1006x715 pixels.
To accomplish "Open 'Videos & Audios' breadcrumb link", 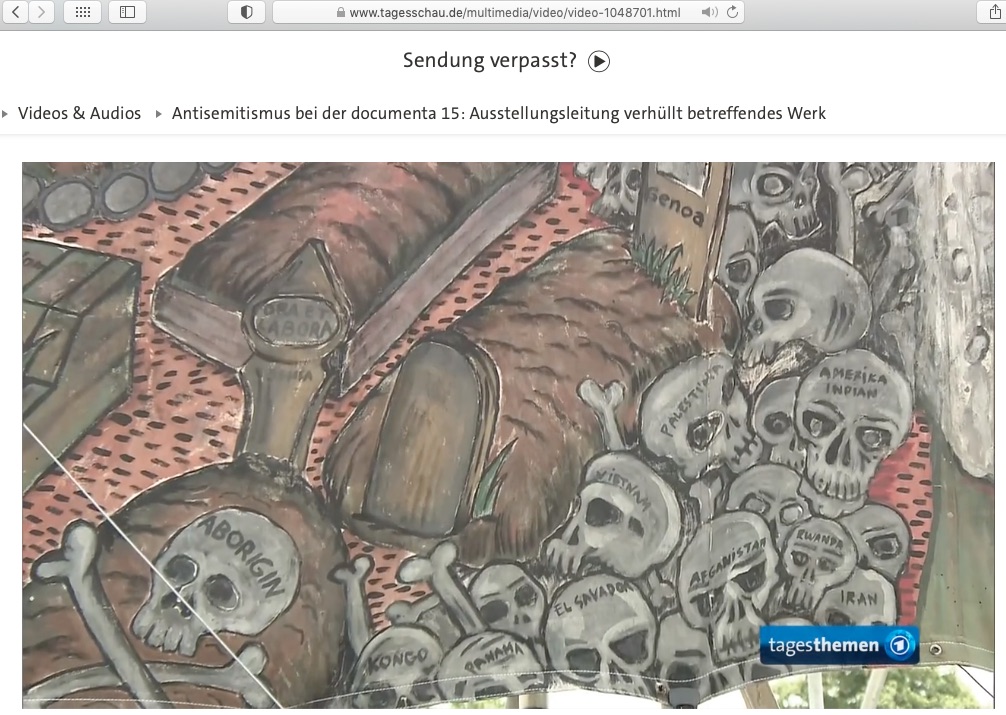I will 80,113.
